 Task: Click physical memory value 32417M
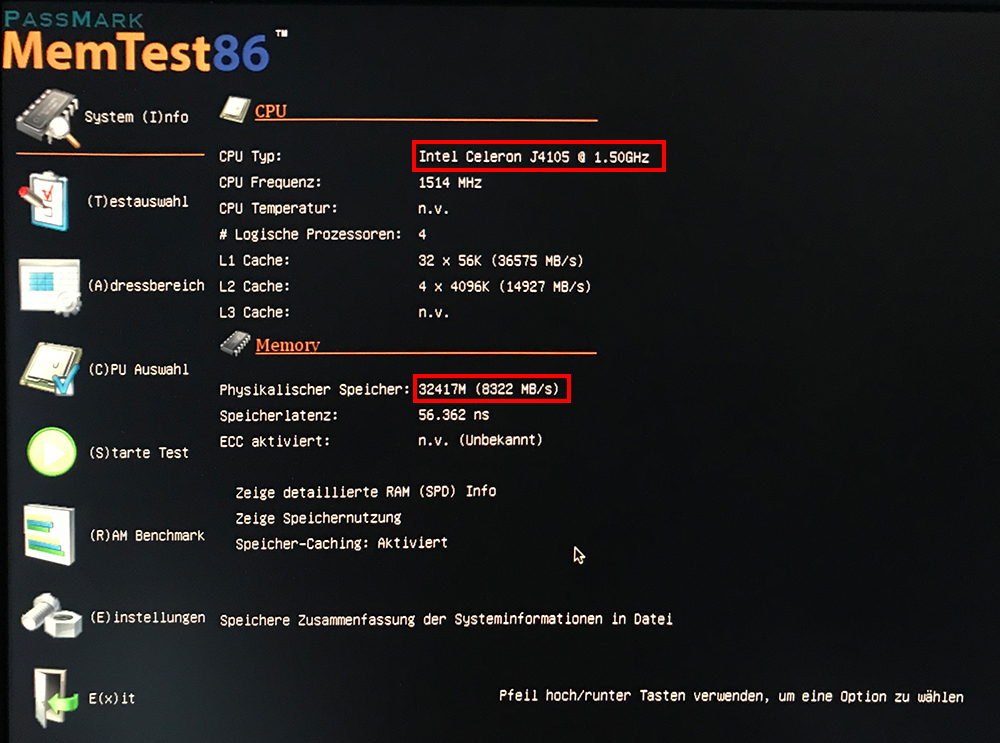tap(489, 389)
